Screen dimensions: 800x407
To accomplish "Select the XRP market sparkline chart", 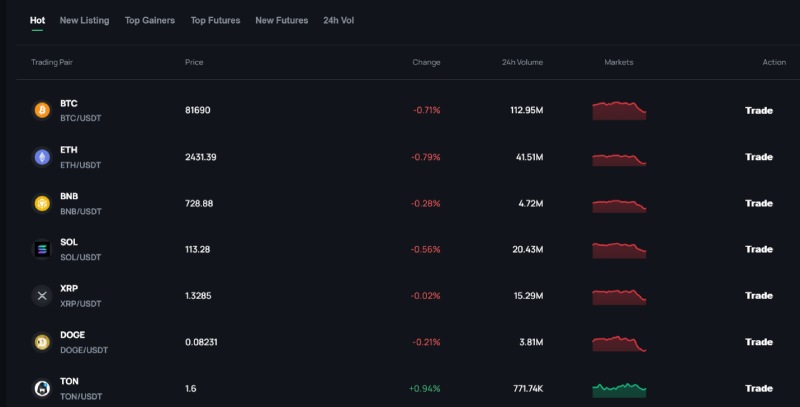I will (x=619, y=297).
